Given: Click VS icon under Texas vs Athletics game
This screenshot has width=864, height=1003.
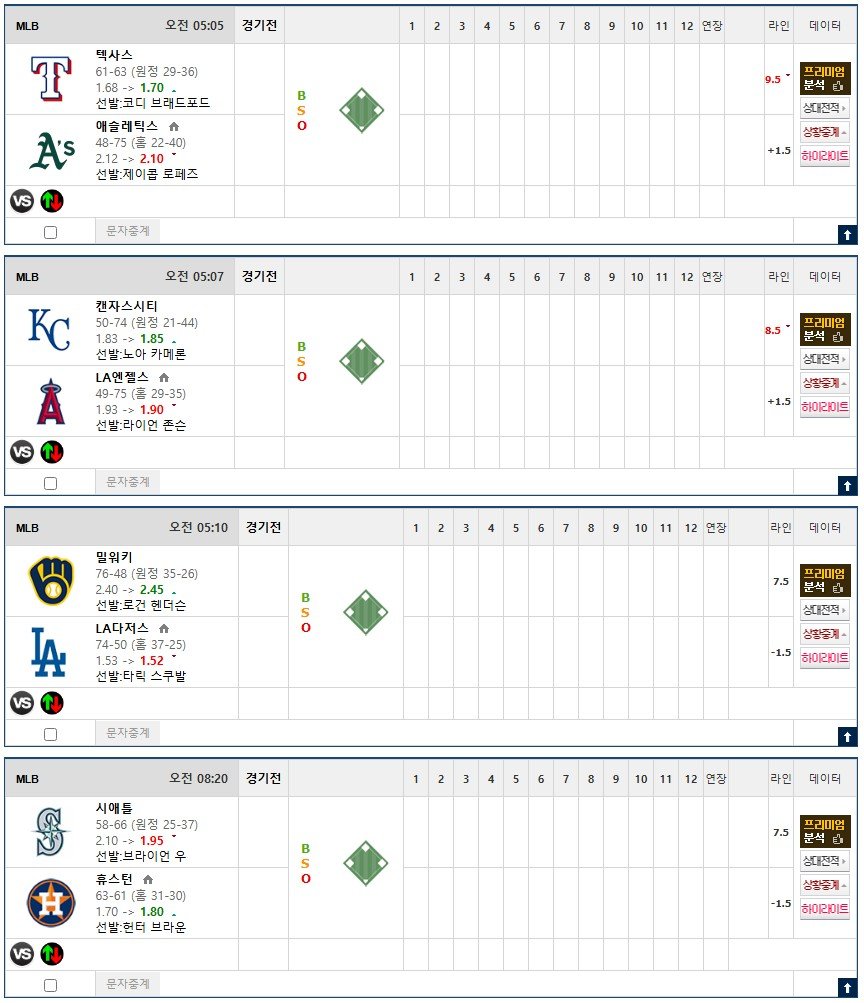Looking at the screenshot, I should 22,201.
